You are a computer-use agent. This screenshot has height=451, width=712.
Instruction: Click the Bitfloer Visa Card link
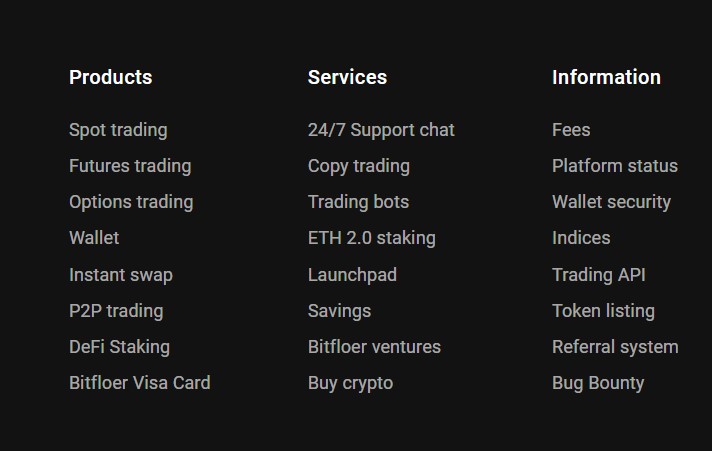[139, 383]
